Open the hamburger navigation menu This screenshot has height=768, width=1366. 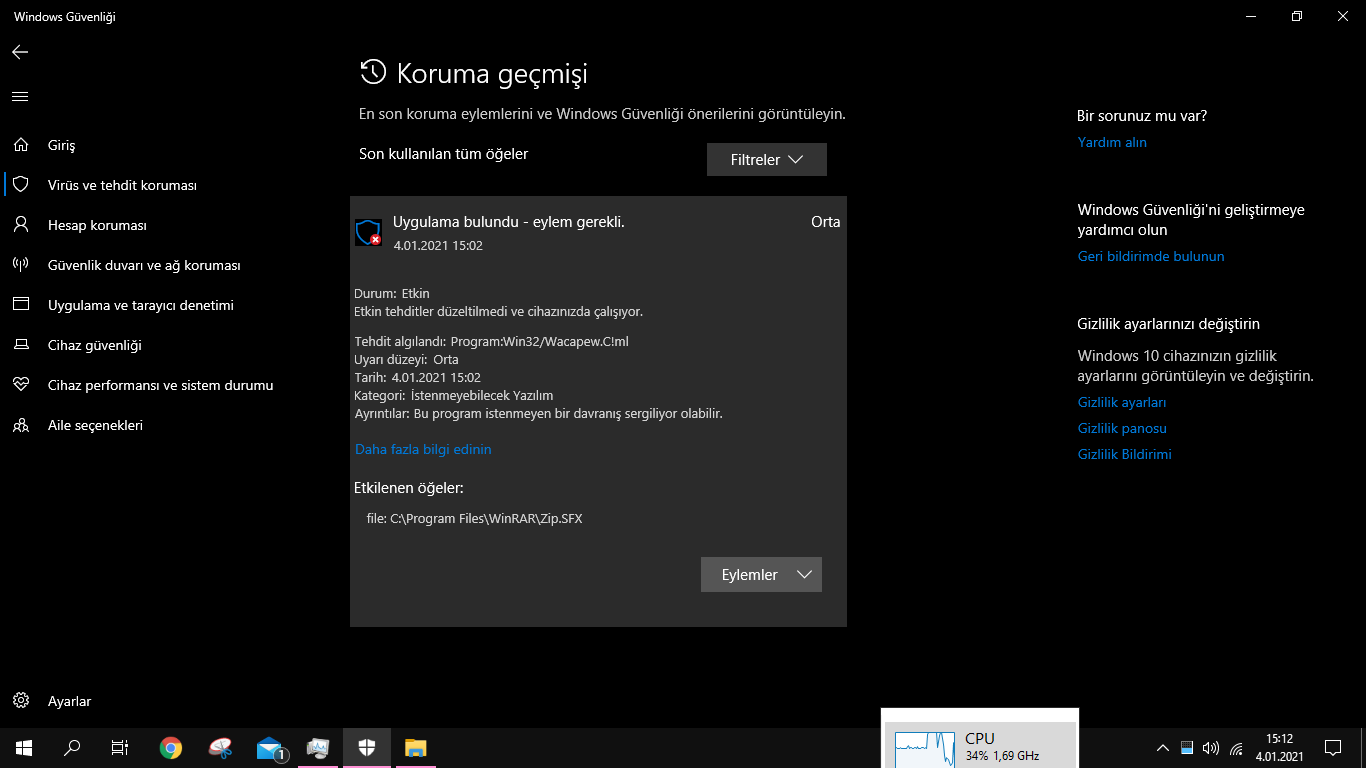(x=20, y=97)
